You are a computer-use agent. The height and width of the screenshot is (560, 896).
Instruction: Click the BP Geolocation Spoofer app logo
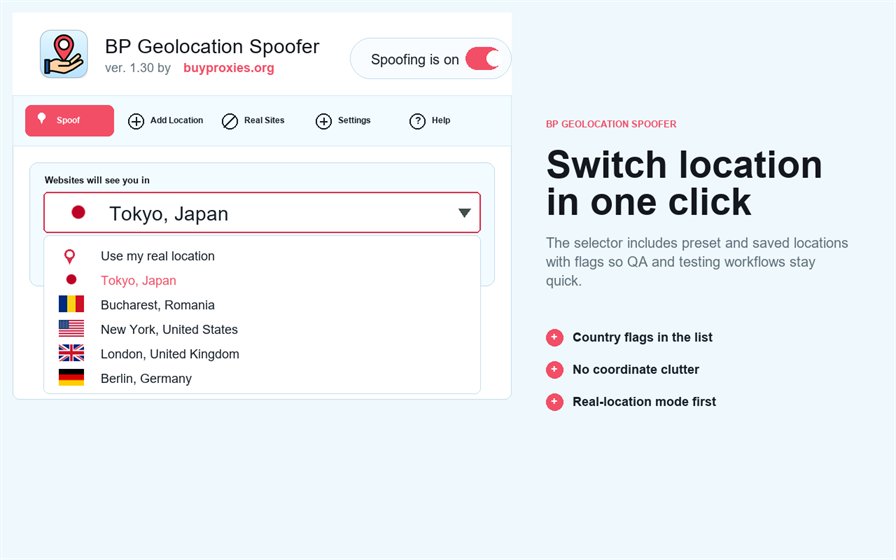coord(63,54)
